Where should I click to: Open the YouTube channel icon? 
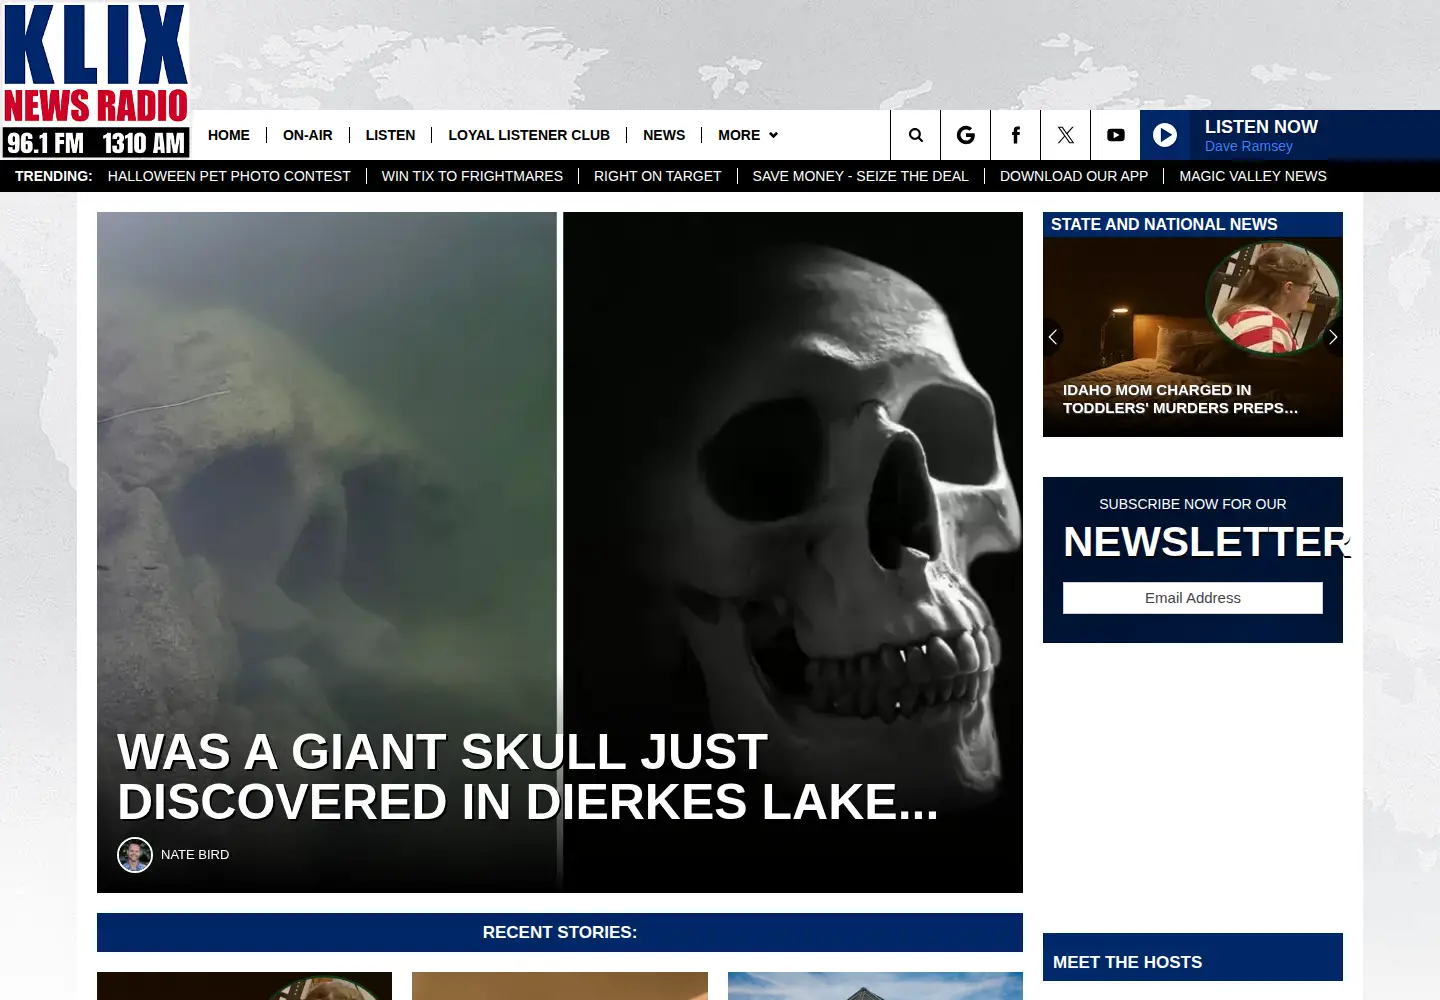pos(1115,135)
